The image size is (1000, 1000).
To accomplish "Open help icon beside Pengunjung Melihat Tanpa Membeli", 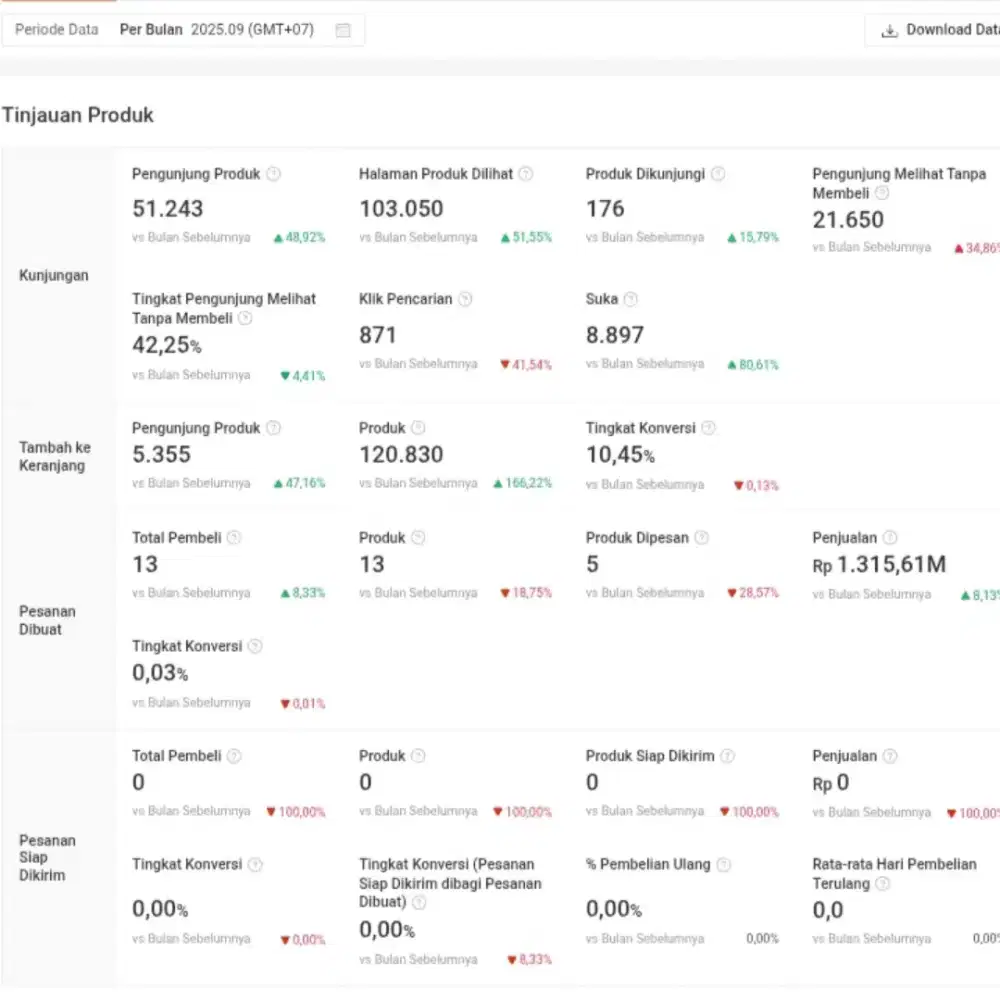I will pyautogui.click(x=882, y=193).
